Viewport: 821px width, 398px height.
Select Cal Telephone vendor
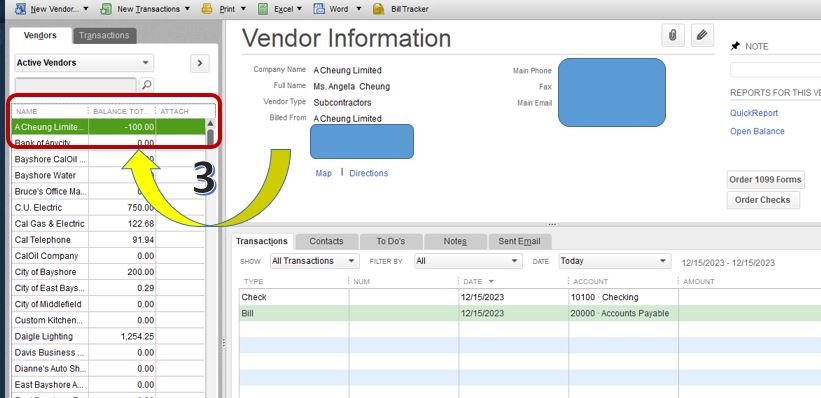click(108, 240)
